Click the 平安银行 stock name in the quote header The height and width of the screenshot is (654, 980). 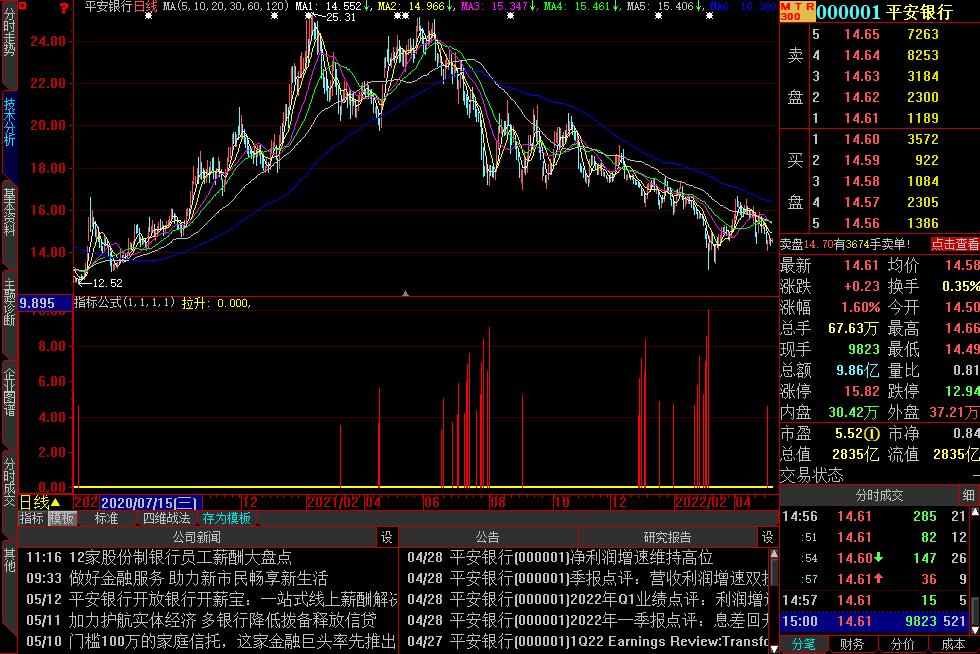919,12
